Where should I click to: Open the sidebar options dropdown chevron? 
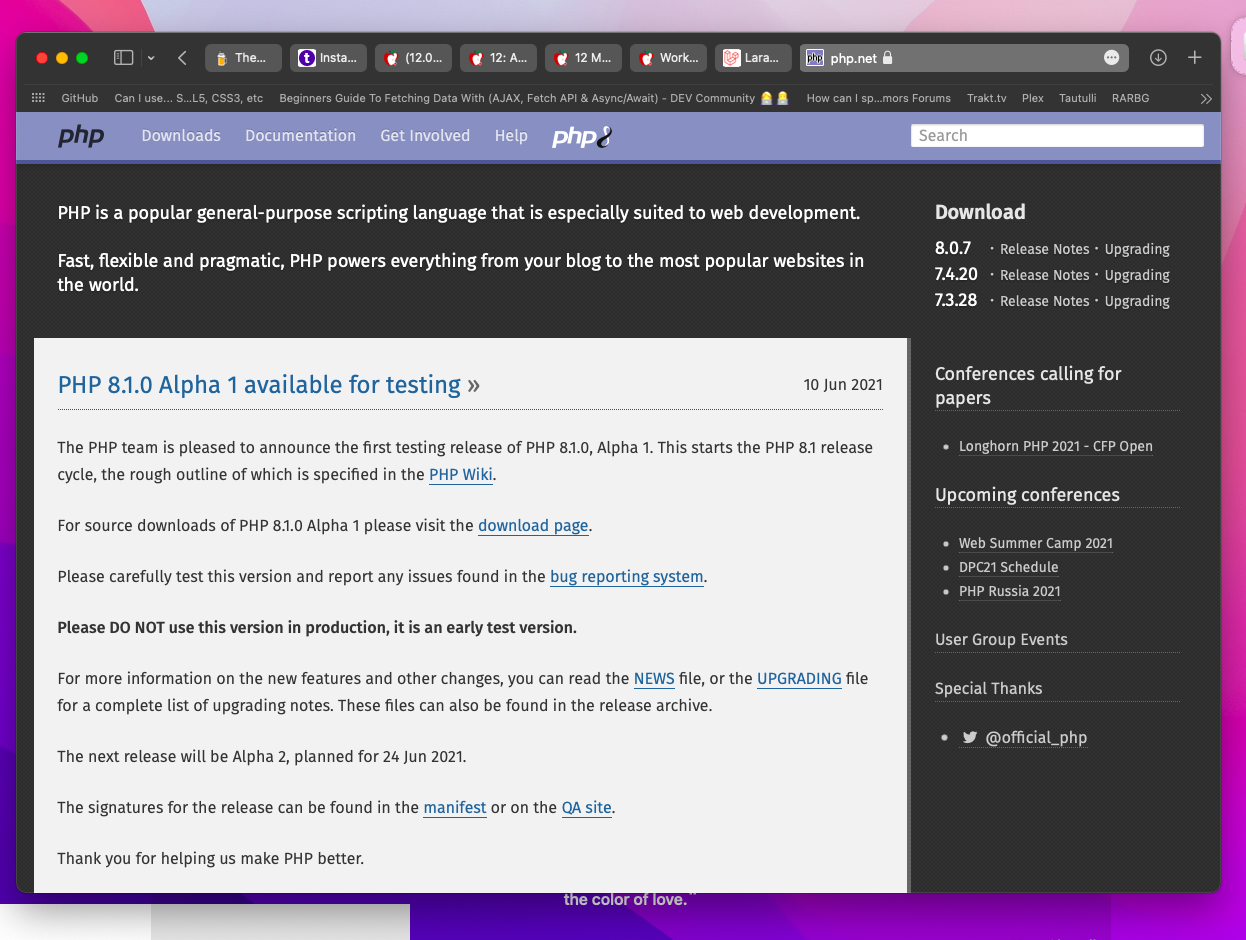click(x=151, y=58)
